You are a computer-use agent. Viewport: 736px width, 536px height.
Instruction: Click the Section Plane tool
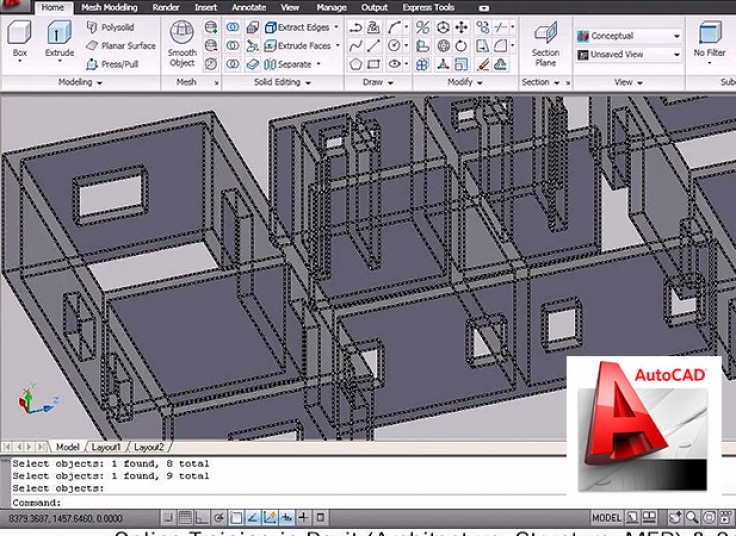(x=545, y=44)
